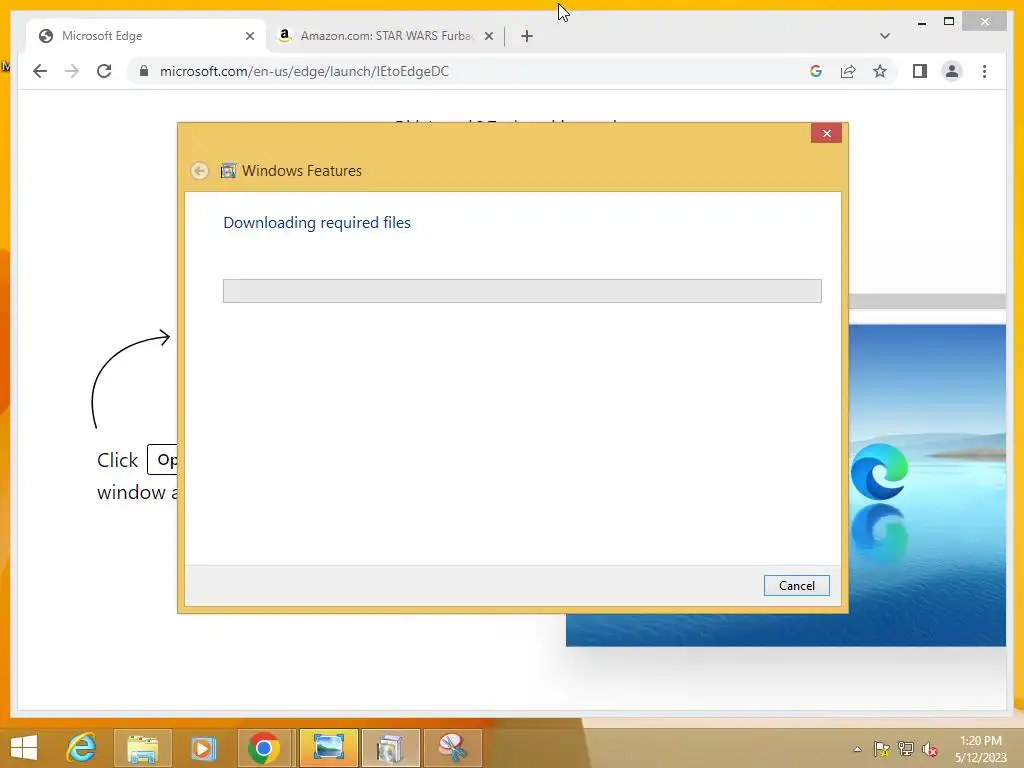Screen dimensions: 1024x768
Task: Open the Chrome profile avatar
Action: [x=952, y=71]
